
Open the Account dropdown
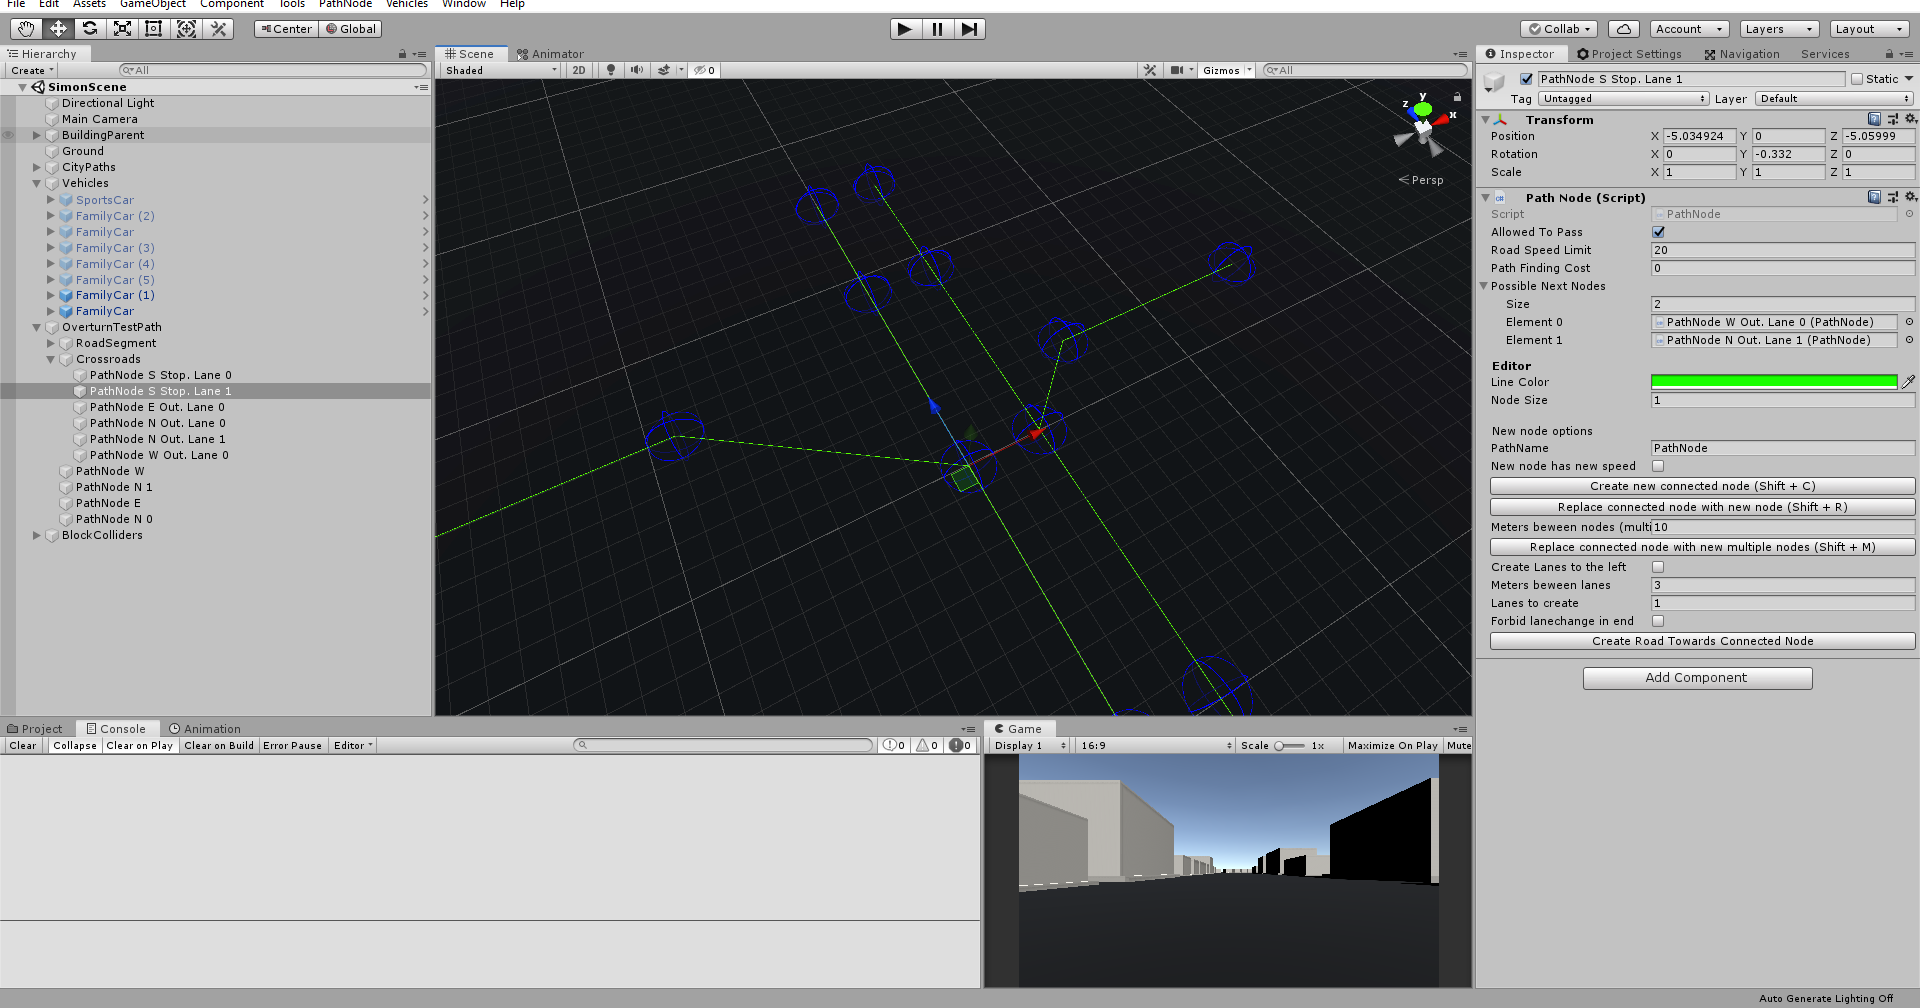[x=1689, y=29]
